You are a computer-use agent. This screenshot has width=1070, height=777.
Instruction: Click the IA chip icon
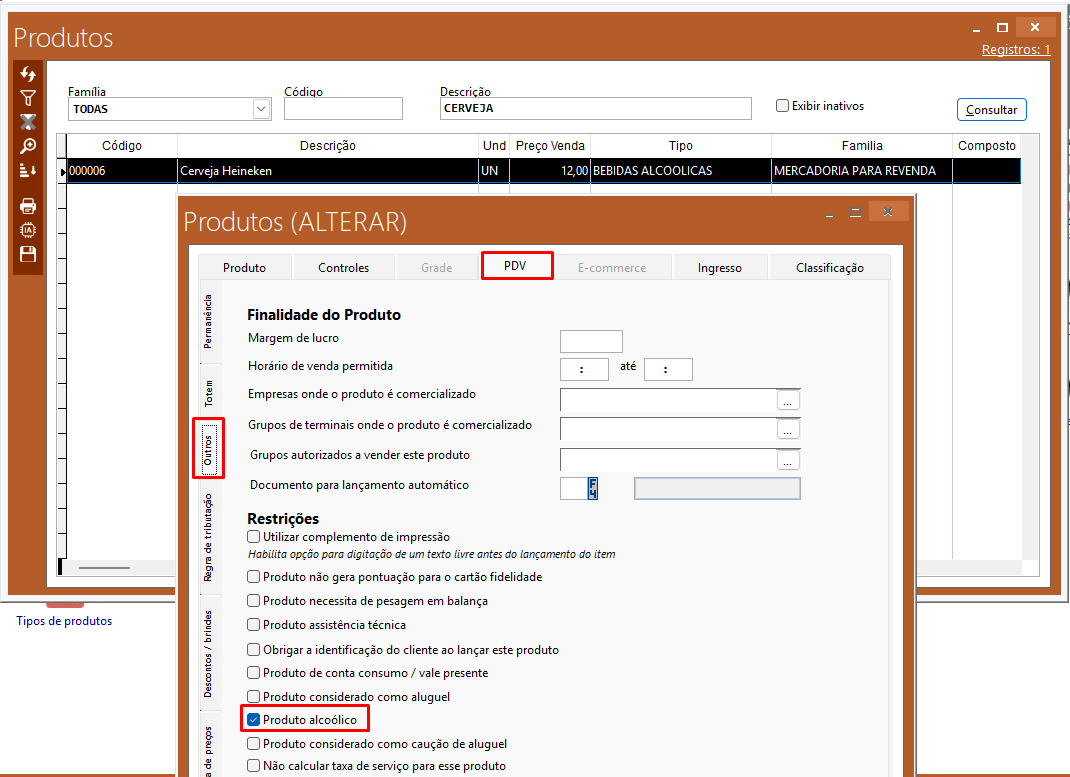point(28,230)
